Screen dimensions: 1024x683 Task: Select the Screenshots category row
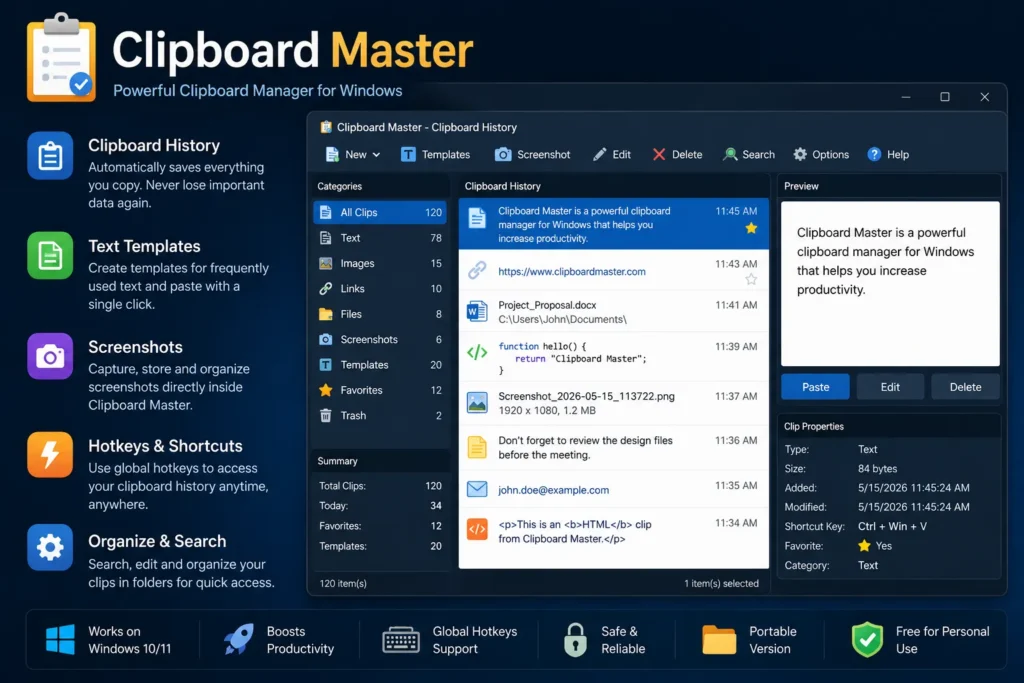pos(380,340)
